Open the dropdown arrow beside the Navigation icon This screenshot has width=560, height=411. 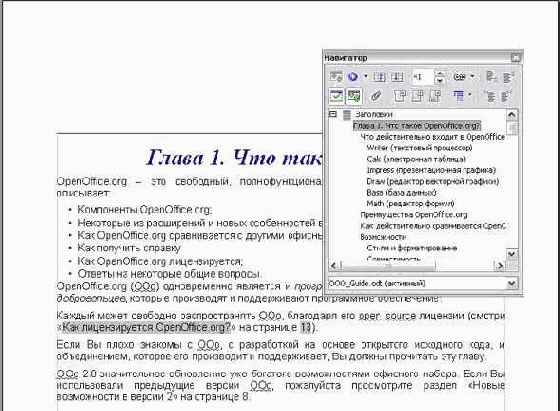365,77
